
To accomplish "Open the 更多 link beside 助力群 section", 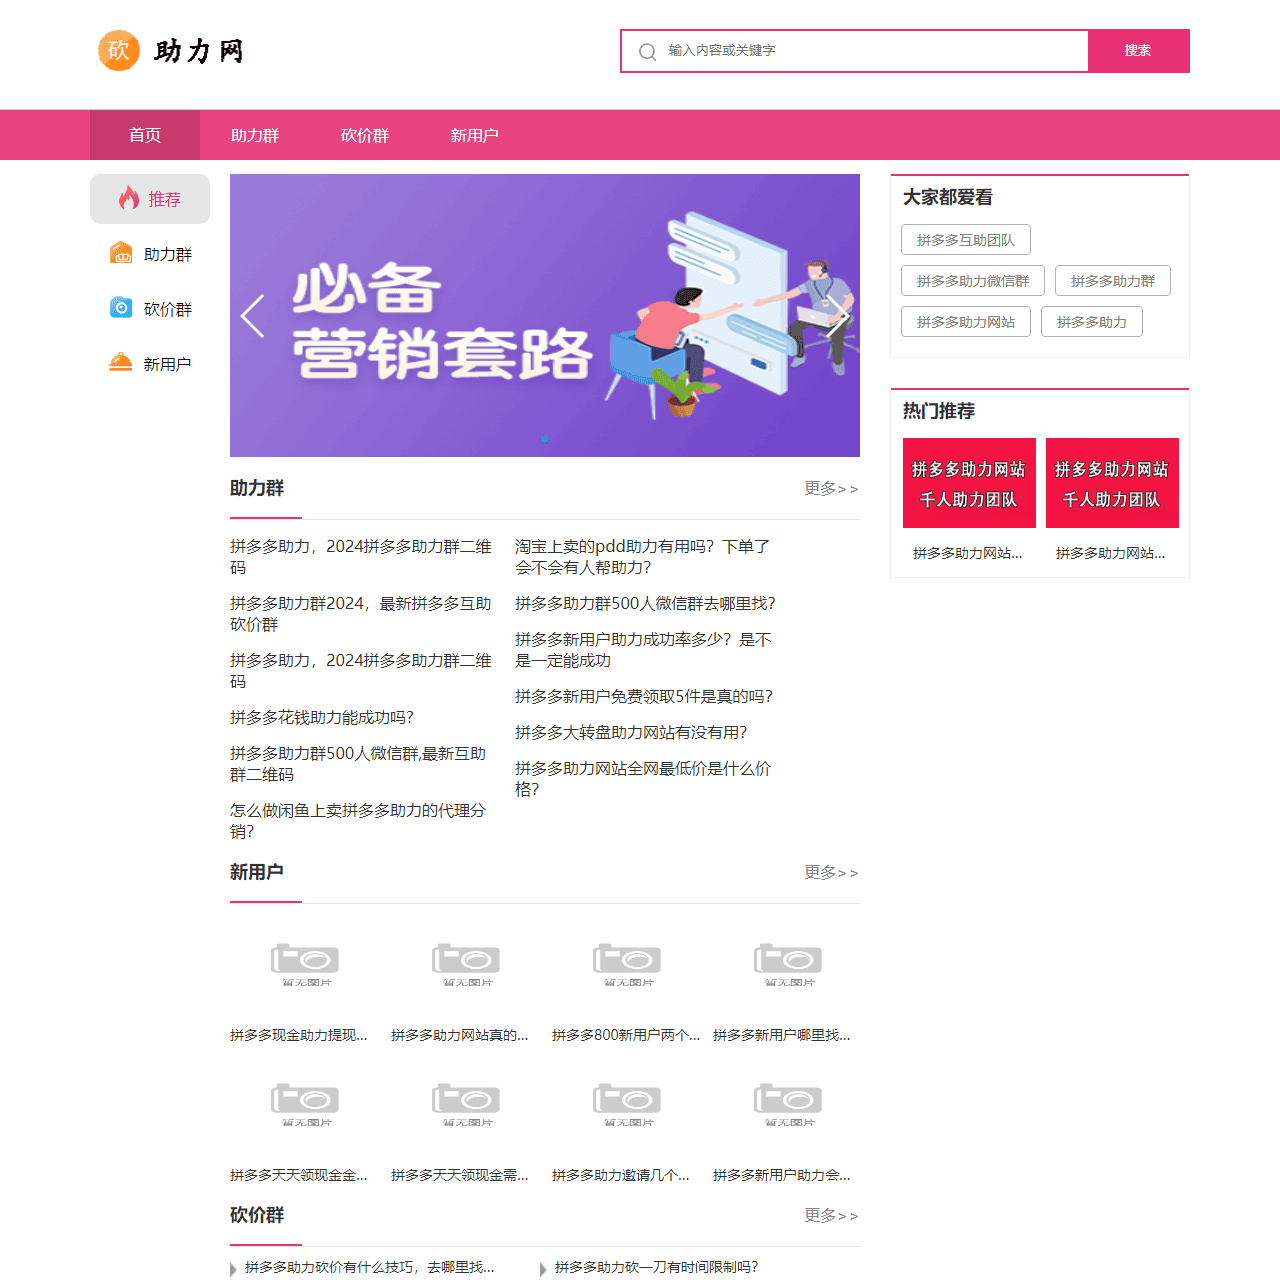I will [x=829, y=488].
